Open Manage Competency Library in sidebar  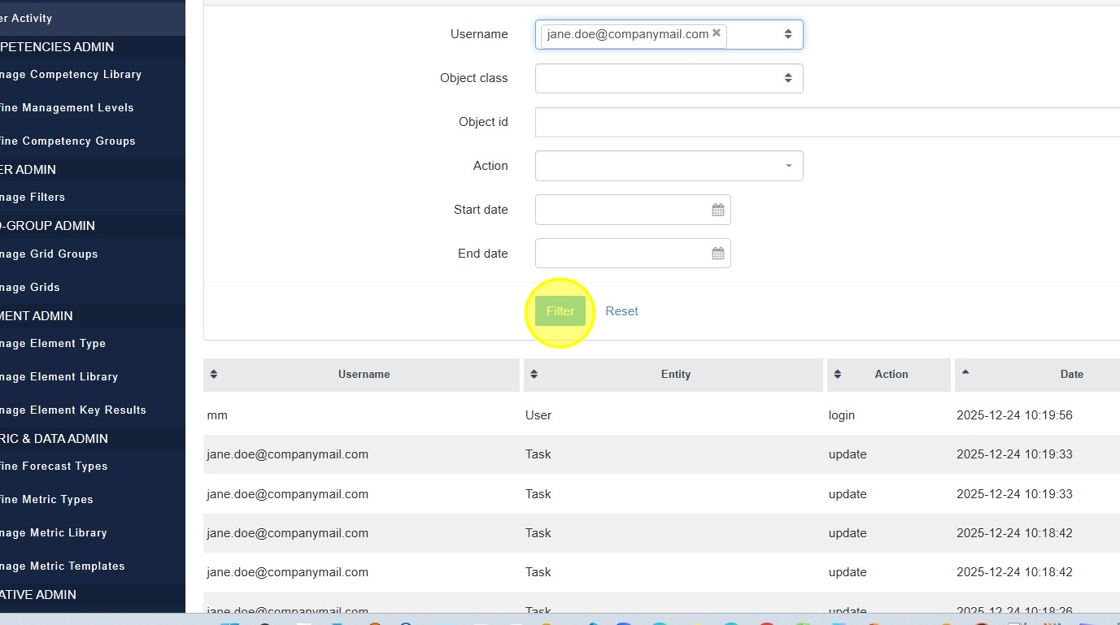[72, 75]
